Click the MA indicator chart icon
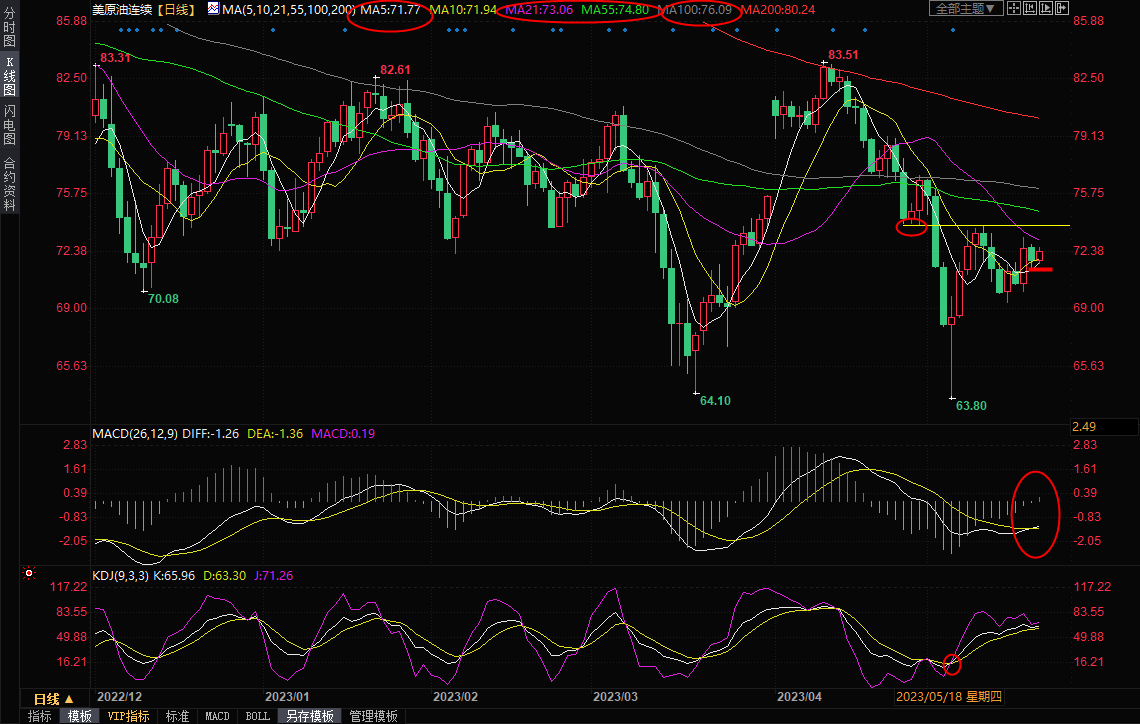This screenshot has height=724, width=1140. (214, 9)
